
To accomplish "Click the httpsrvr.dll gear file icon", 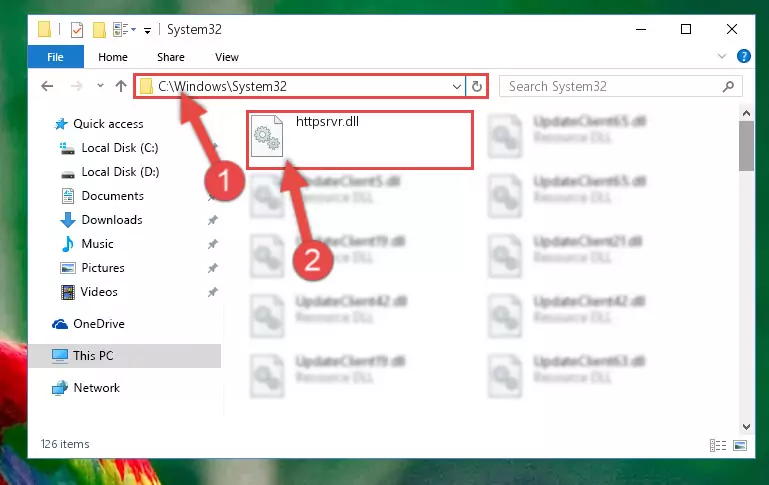I will pyautogui.click(x=267, y=136).
